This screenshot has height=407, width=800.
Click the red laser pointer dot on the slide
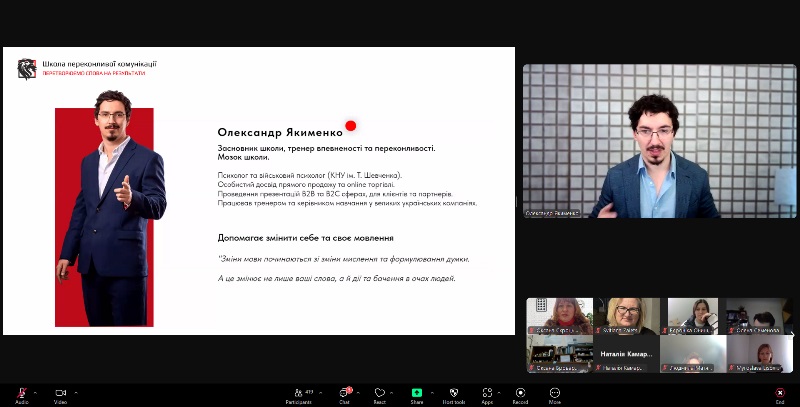351,125
